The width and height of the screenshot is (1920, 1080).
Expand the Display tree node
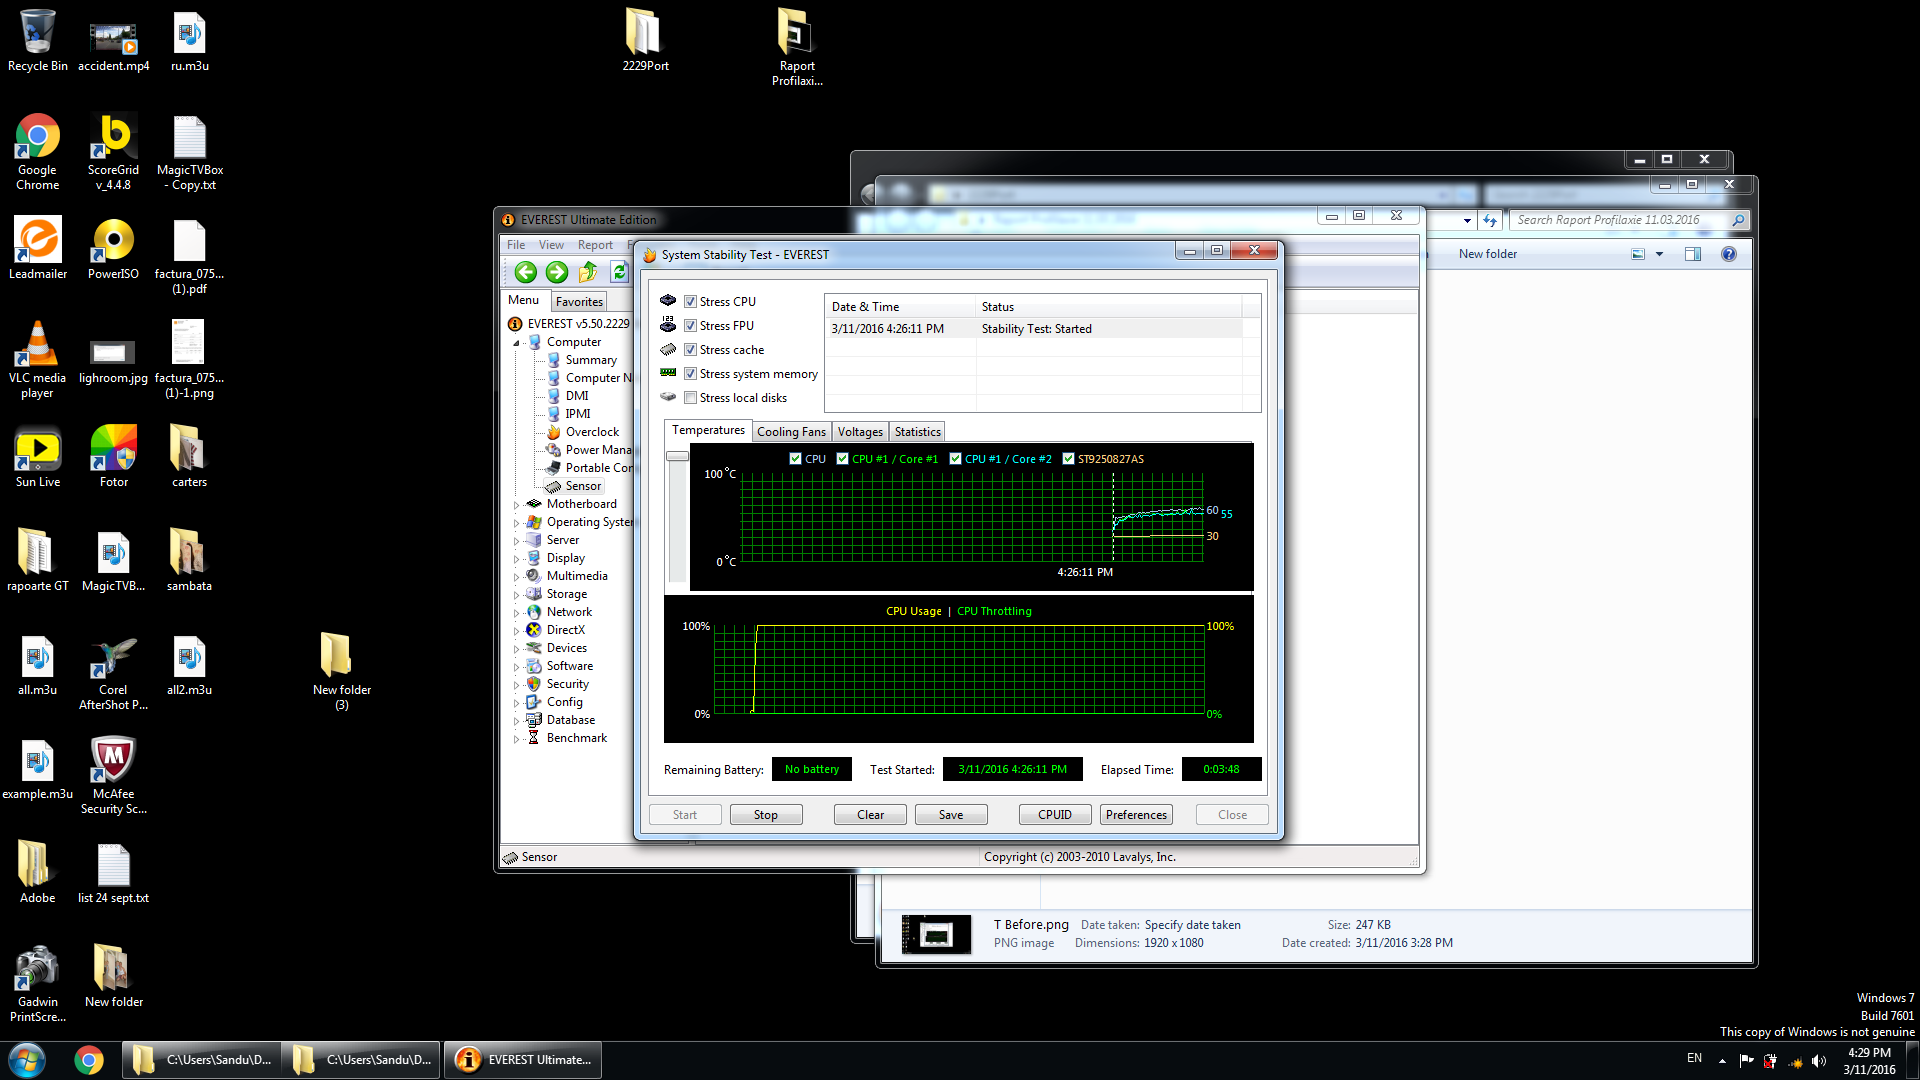coord(517,559)
